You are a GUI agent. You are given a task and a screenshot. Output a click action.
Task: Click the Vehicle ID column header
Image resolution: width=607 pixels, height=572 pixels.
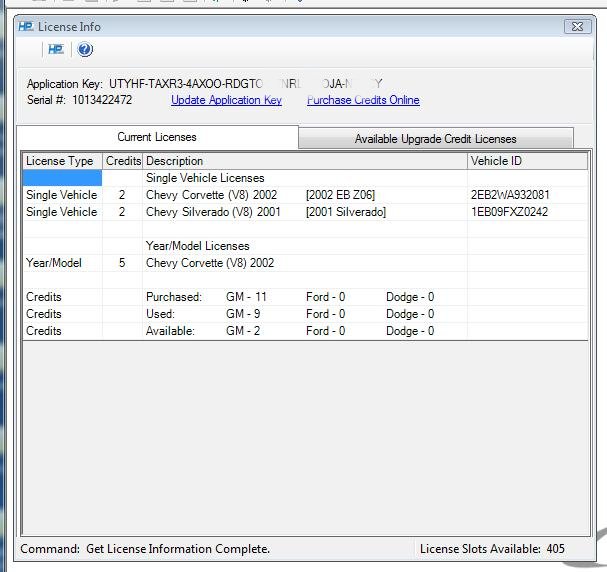[527, 161]
